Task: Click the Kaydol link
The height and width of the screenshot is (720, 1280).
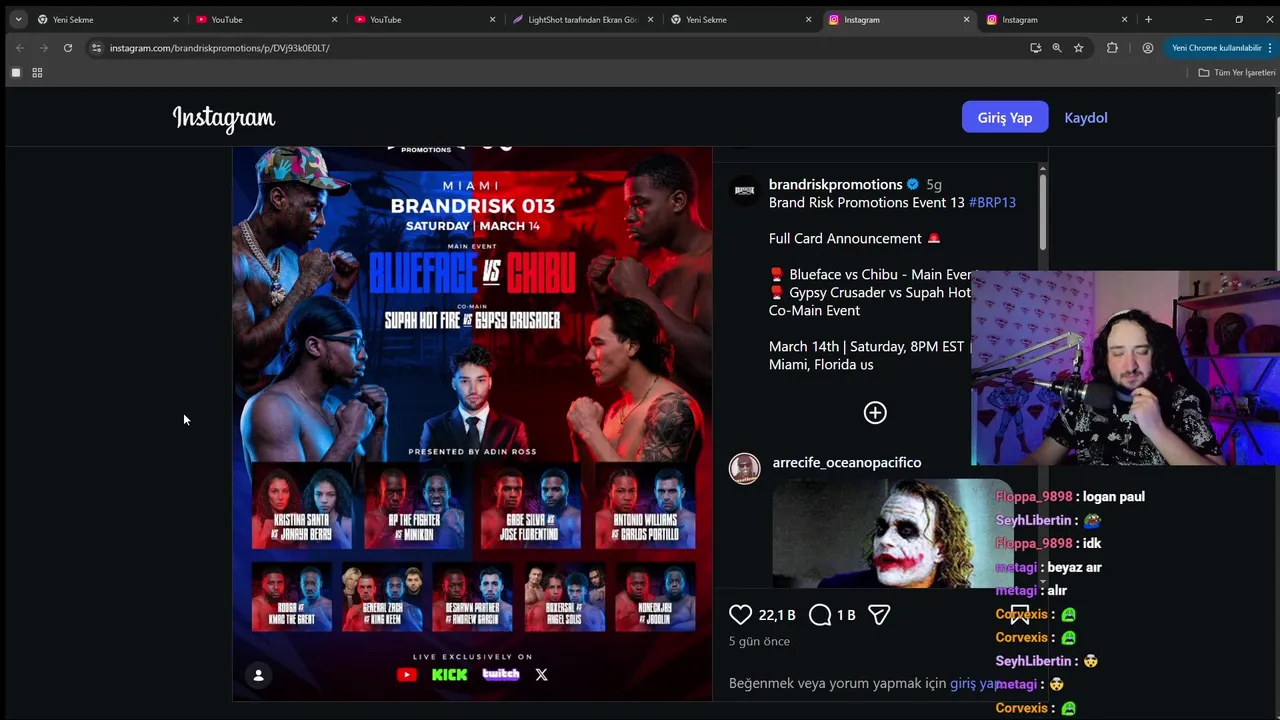Action: (x=1086, y=118)
